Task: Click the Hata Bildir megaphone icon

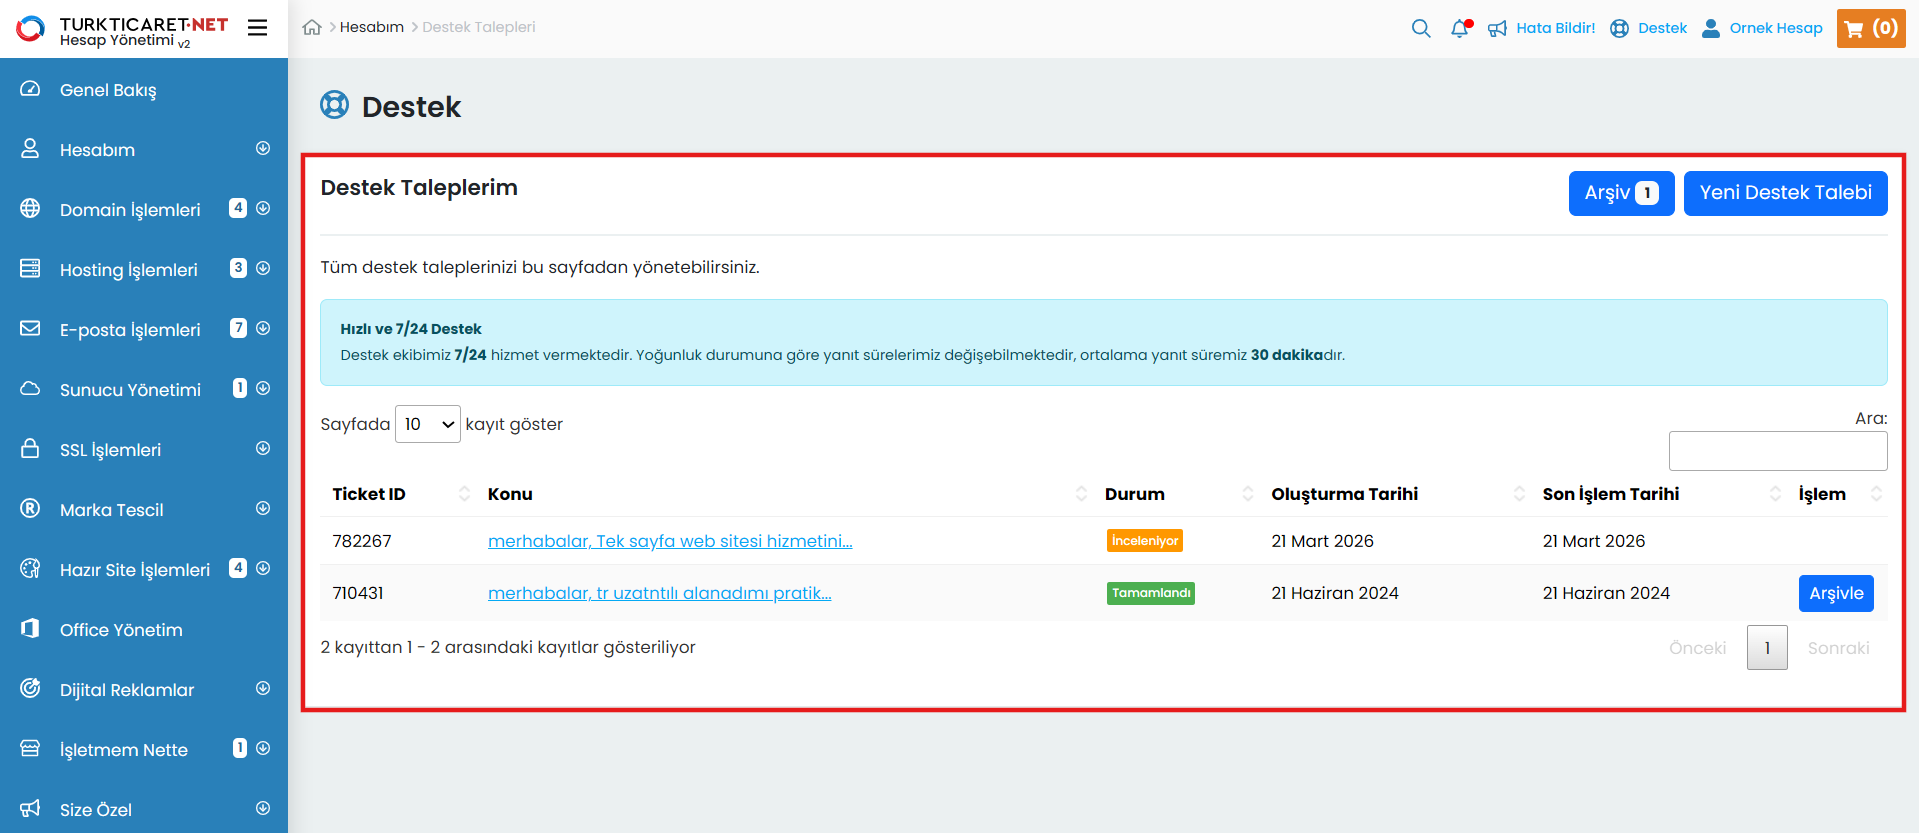Action: (x=1497, y=28)
